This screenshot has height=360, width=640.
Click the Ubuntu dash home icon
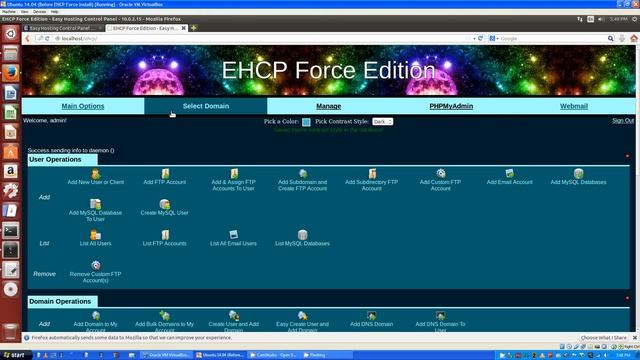pos(11,33)
